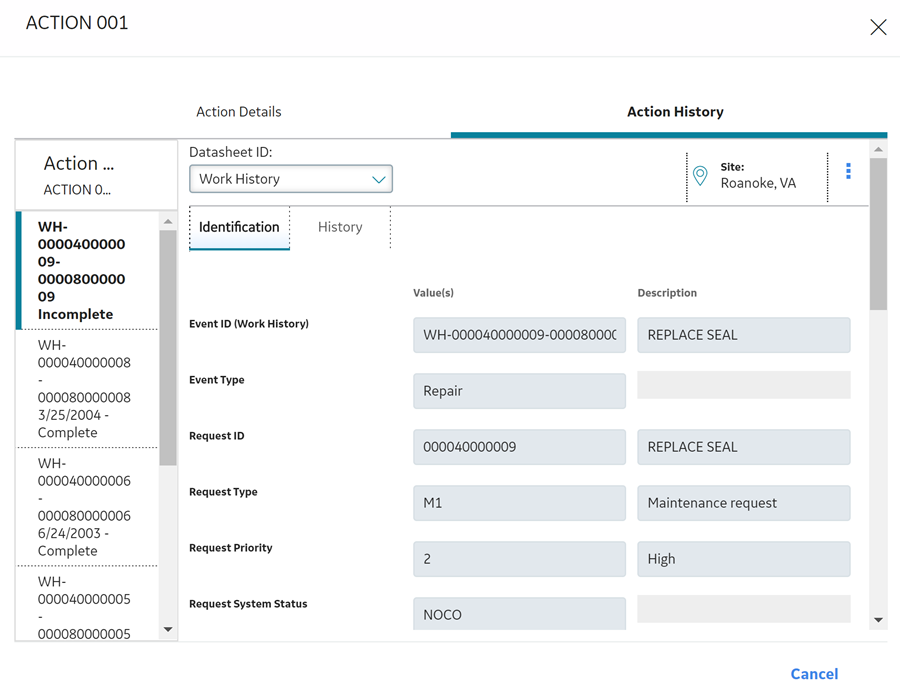The height and width of the screenshot is (694, 900).
Task: Click the Request Type label
Action: (223, 492)
